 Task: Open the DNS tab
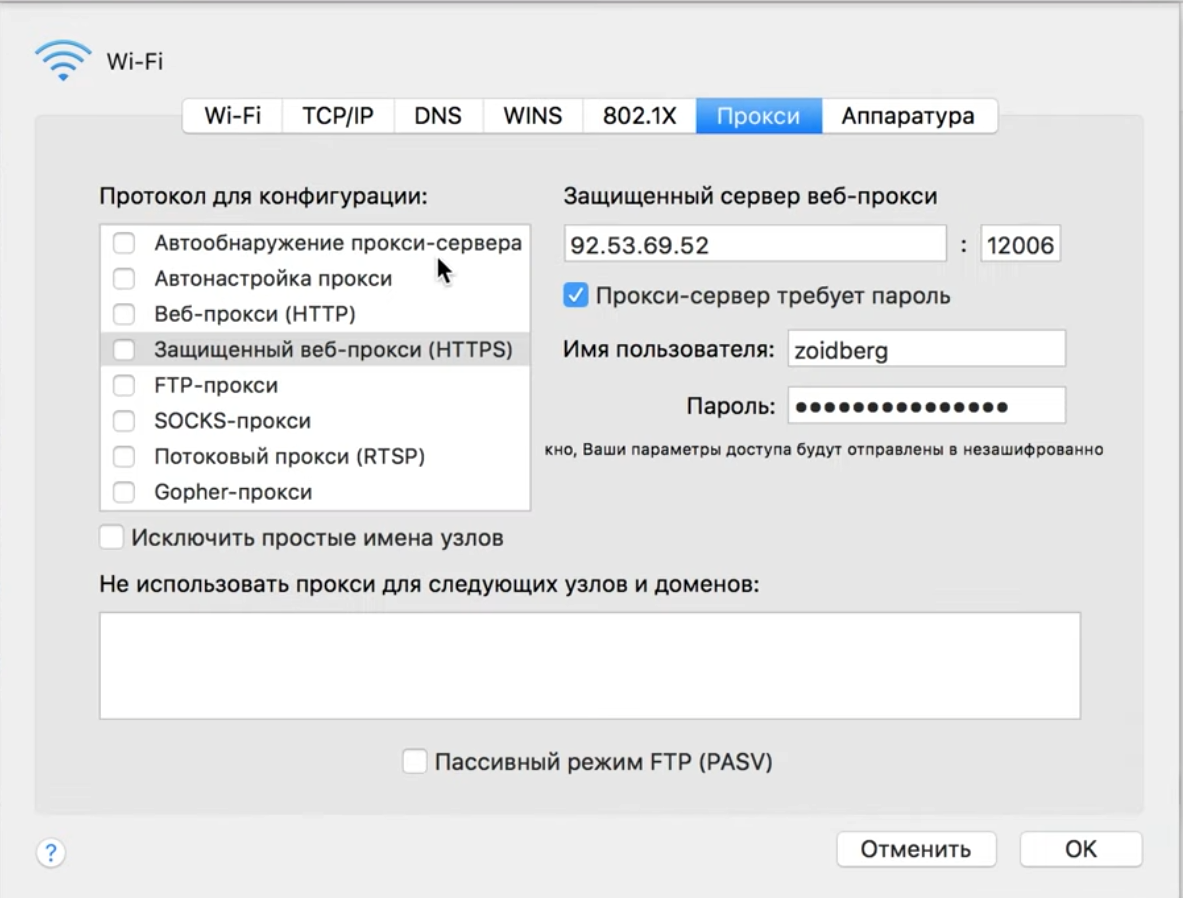coord(438,116)
